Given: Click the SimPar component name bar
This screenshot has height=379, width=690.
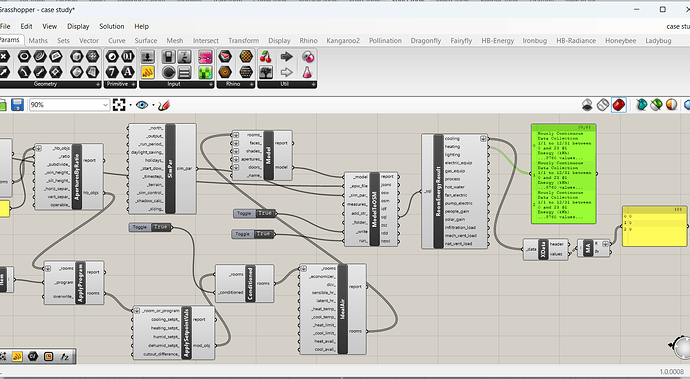Looking at the screenshot, I should click(170, 169).
